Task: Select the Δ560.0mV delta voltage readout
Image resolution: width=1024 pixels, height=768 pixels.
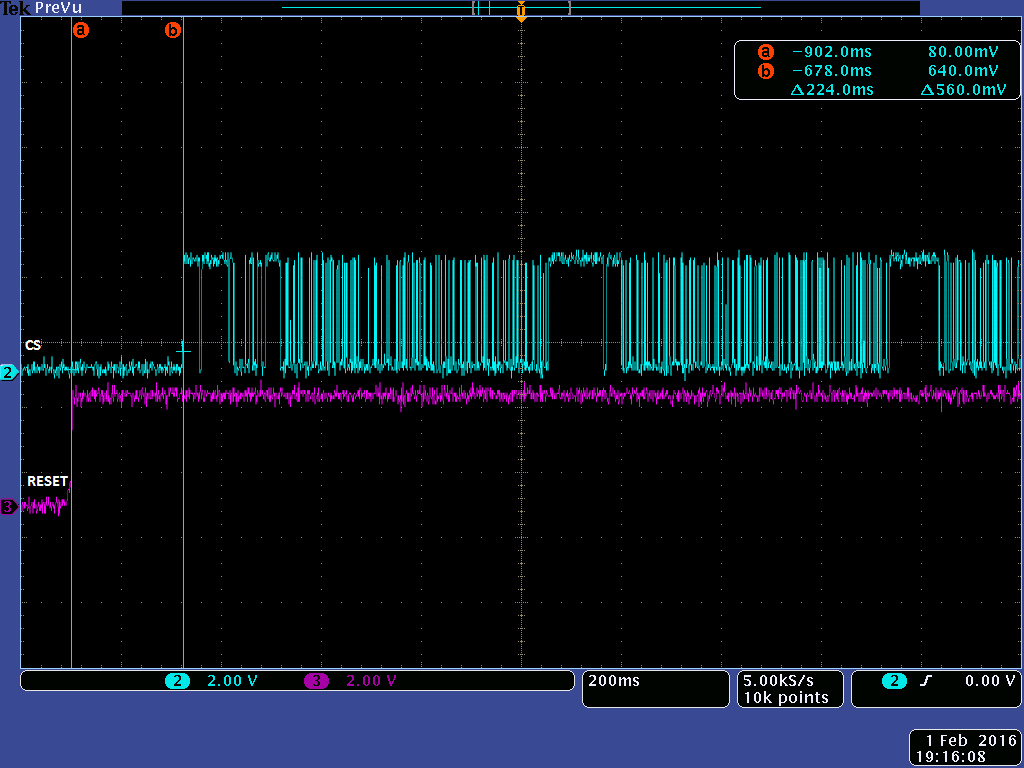Action: tap(963, 89)
